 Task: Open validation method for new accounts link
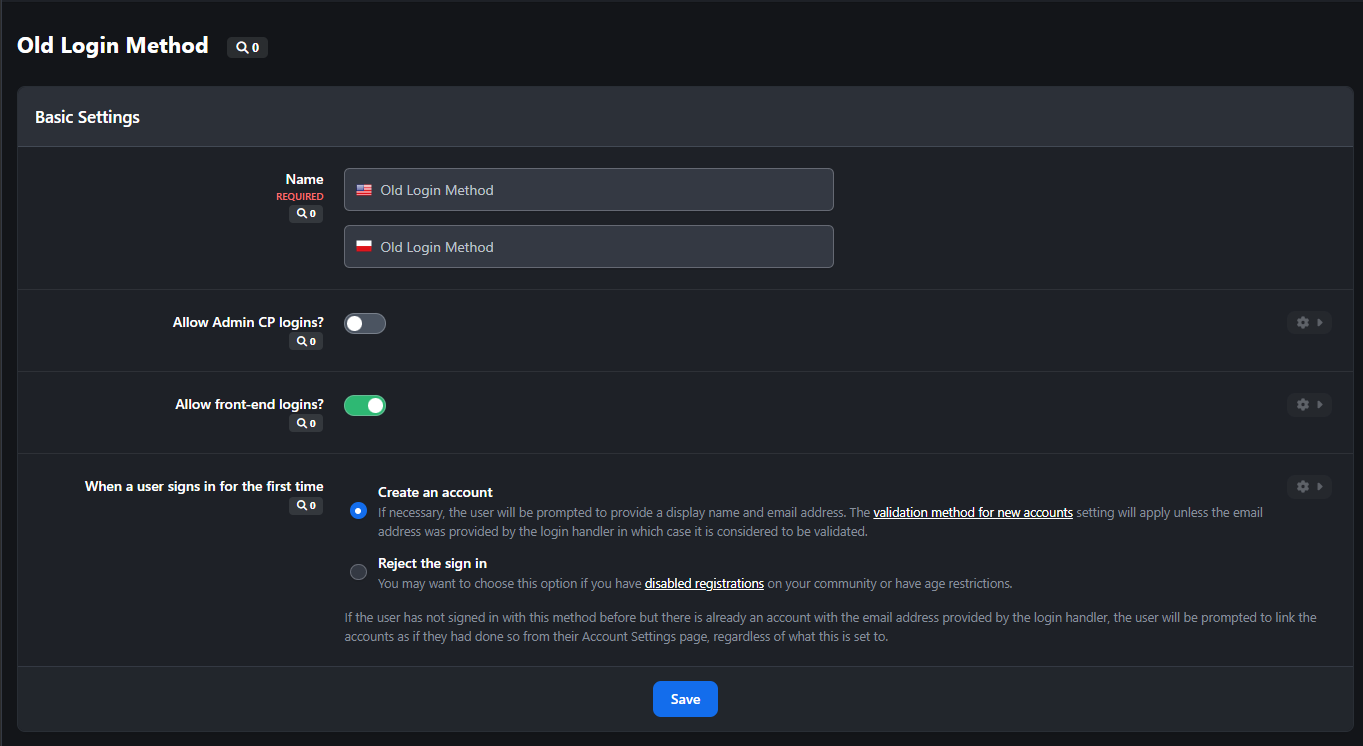973,513
